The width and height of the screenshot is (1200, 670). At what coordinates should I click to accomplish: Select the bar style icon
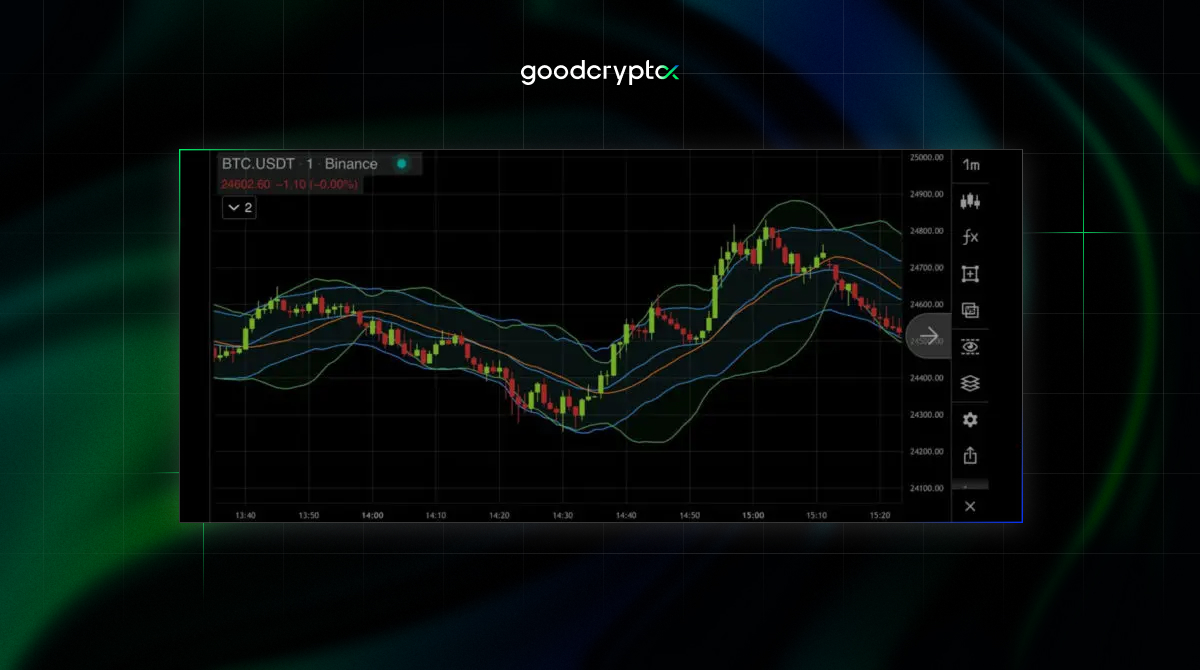click(969, 201)
